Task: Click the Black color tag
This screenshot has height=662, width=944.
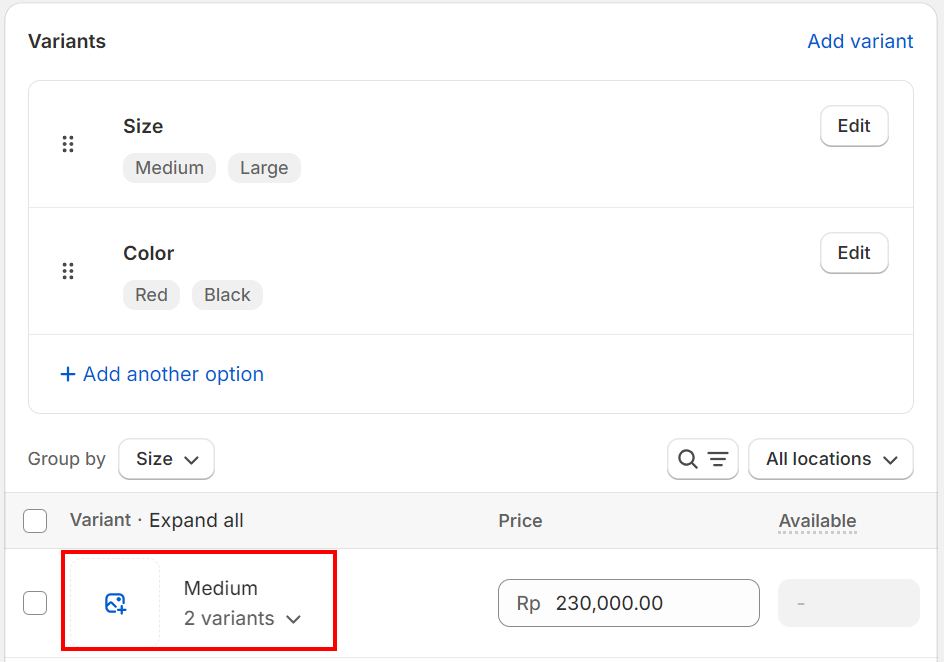Action: coord(228,295)
